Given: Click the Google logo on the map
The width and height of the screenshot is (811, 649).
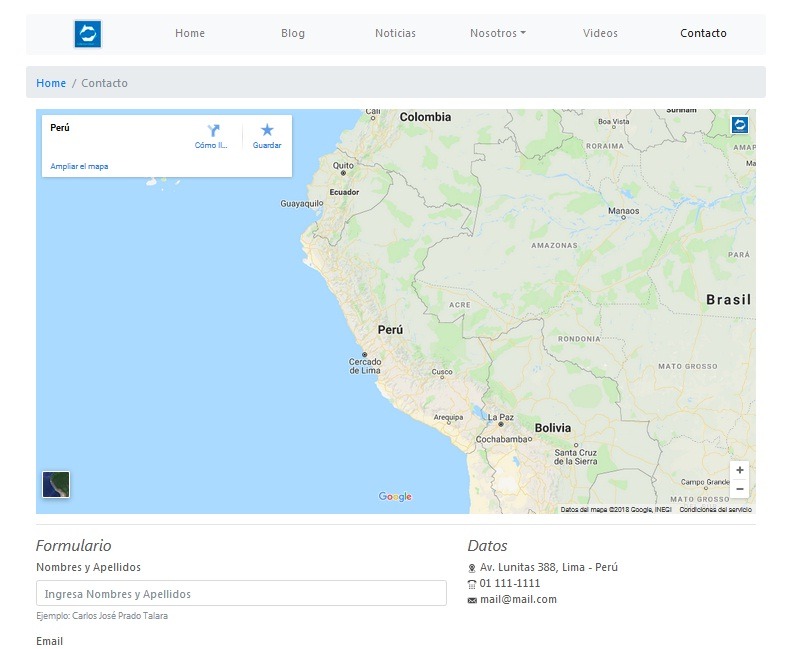Looking at the screenshot, I should [x=395, y=496].
